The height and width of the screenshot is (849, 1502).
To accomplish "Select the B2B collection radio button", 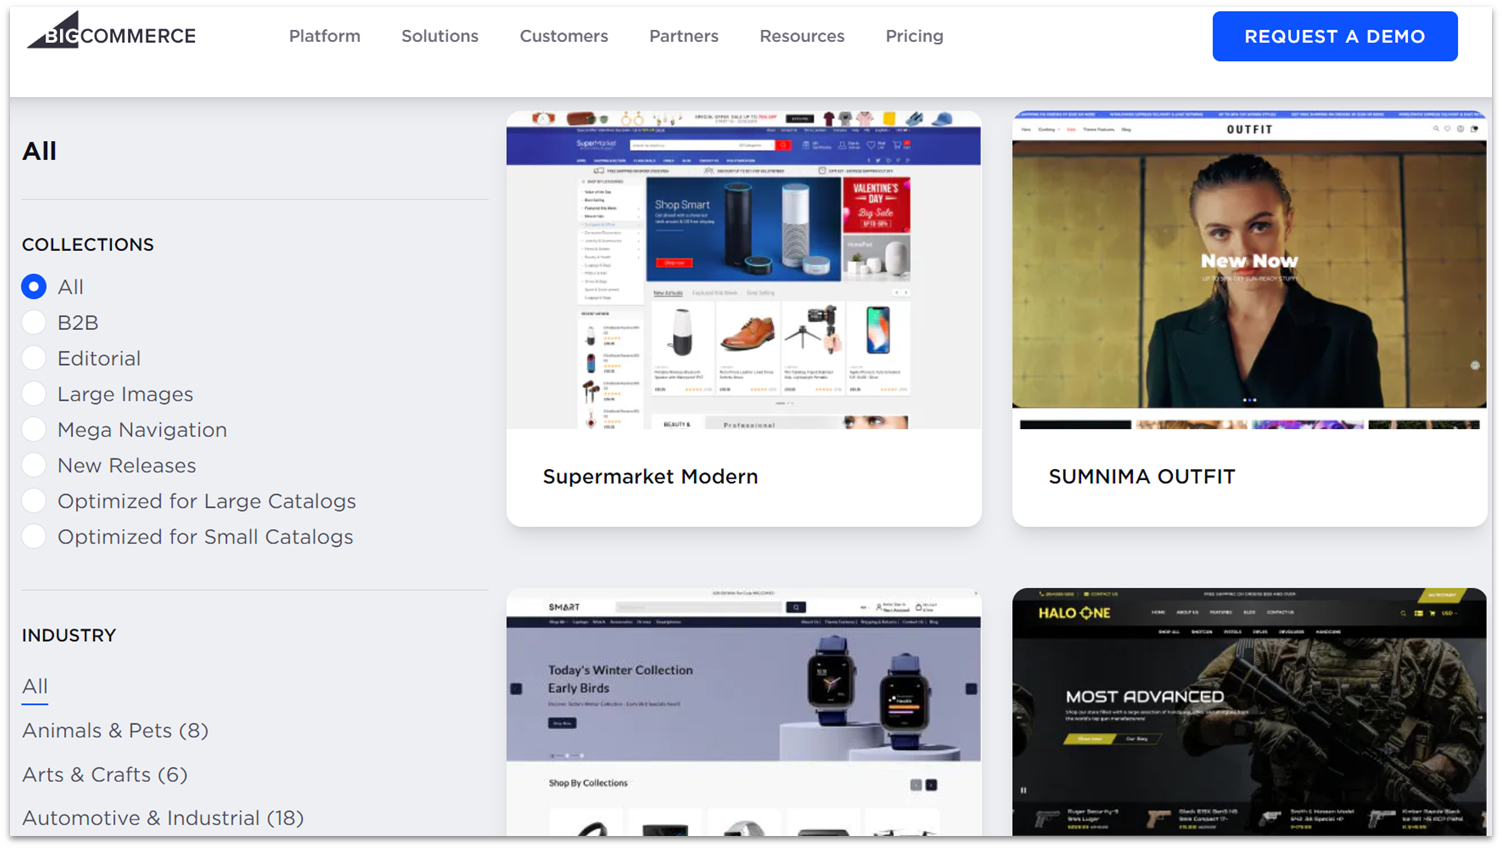I will [34, 323].
